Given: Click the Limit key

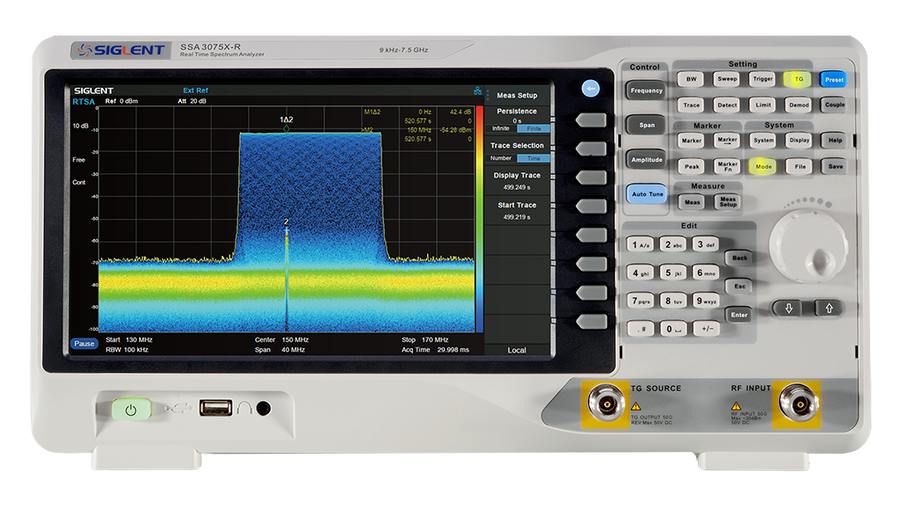Looking at the screenshot, I should click(762, 105).
